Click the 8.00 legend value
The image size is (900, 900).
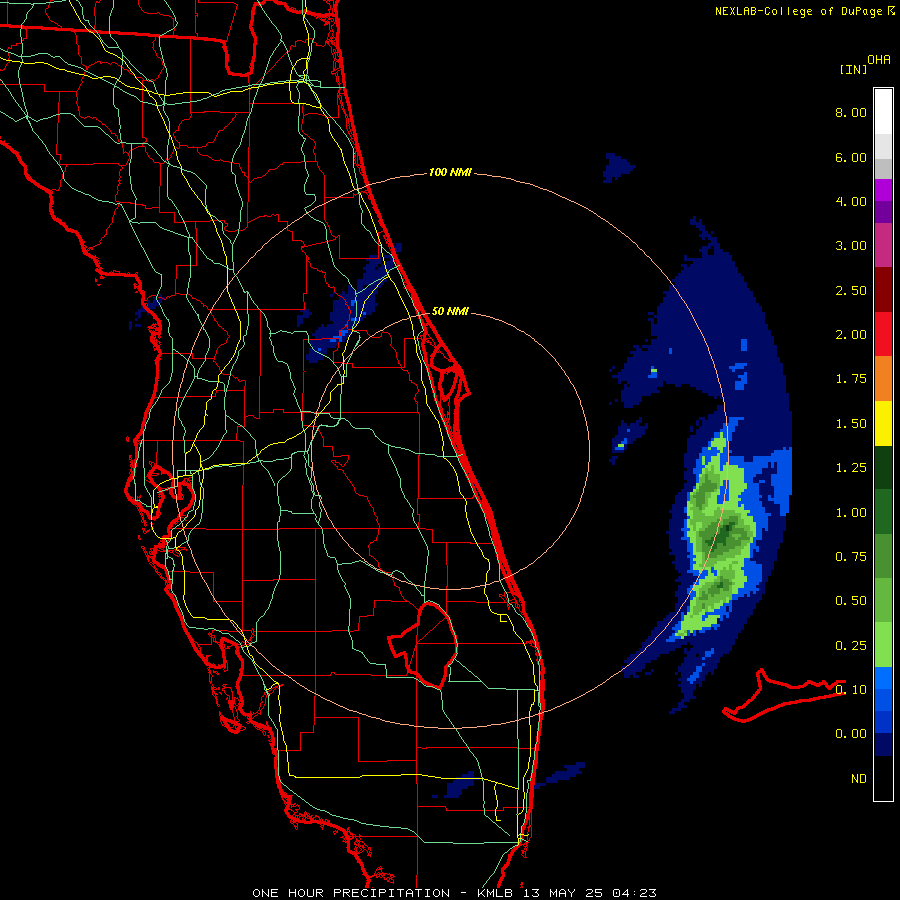click(851, 112)
